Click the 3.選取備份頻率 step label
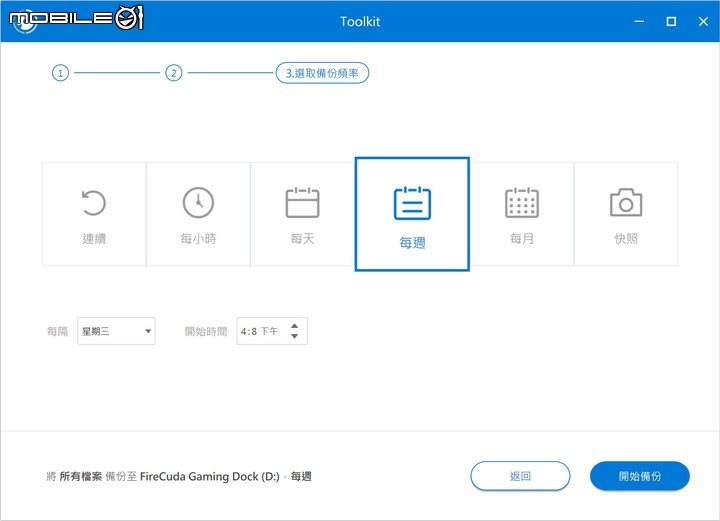 [322, 73]
